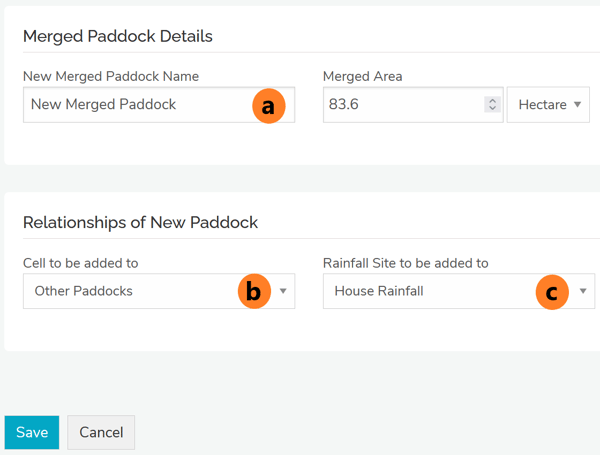Screen dimensions: 600x455
Task: Click the orange marker labeled b
Action: [253, 291]
